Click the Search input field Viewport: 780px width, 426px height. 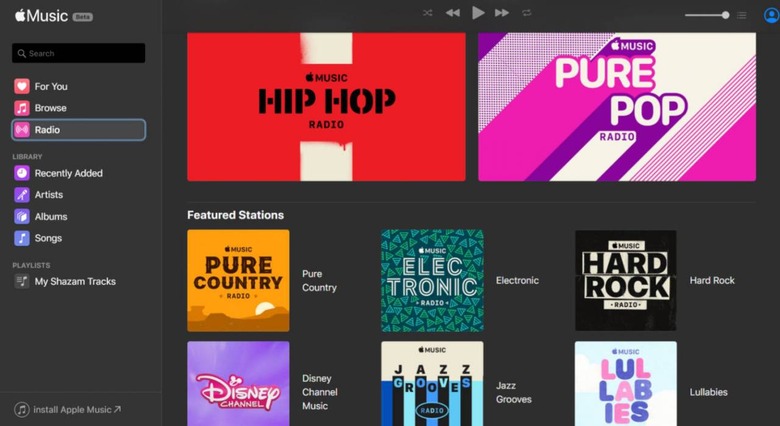click(79, 53)
